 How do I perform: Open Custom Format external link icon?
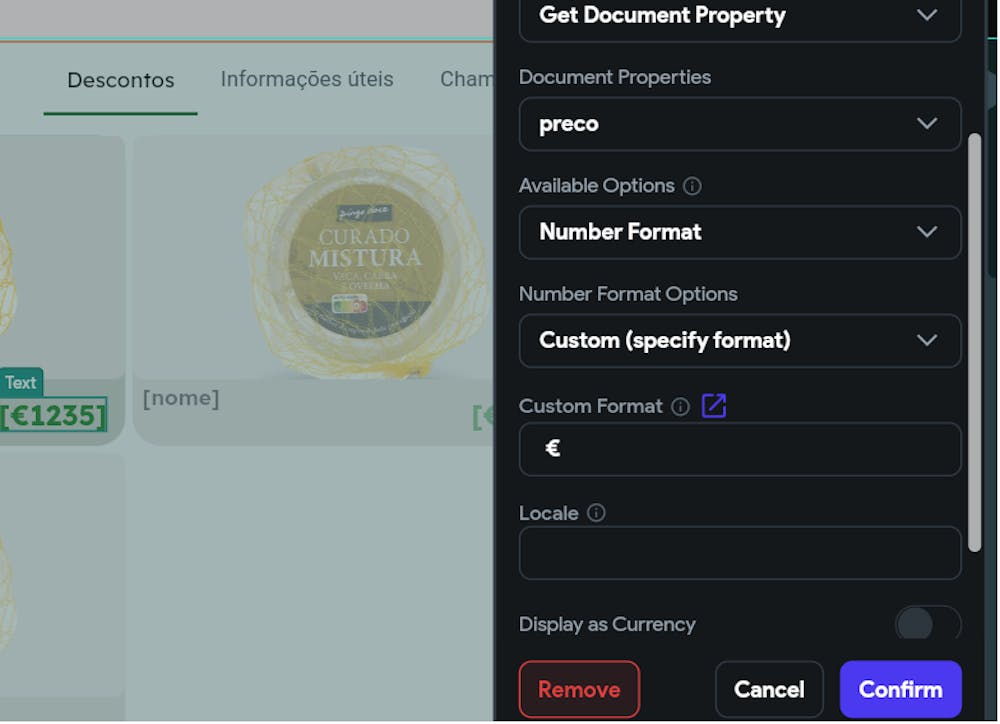(x=714, y=406)
